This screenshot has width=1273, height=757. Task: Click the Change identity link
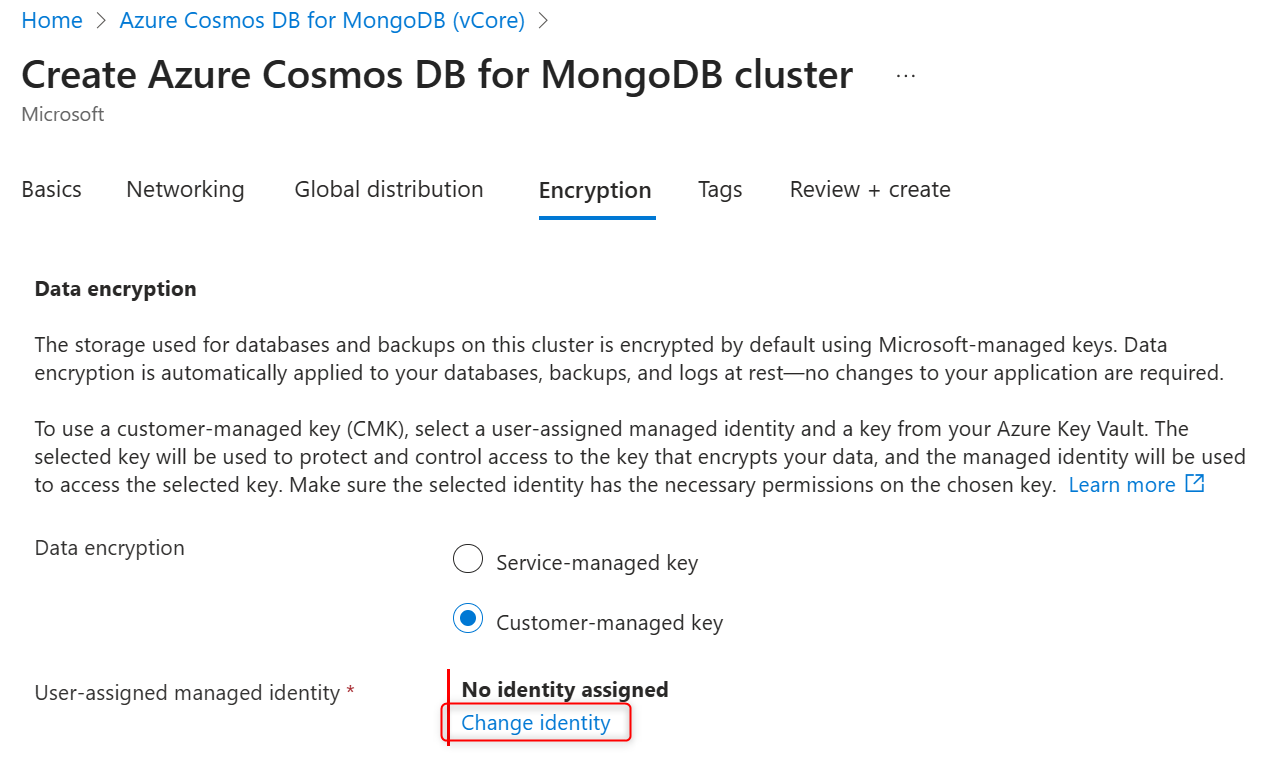click(536, 723)
